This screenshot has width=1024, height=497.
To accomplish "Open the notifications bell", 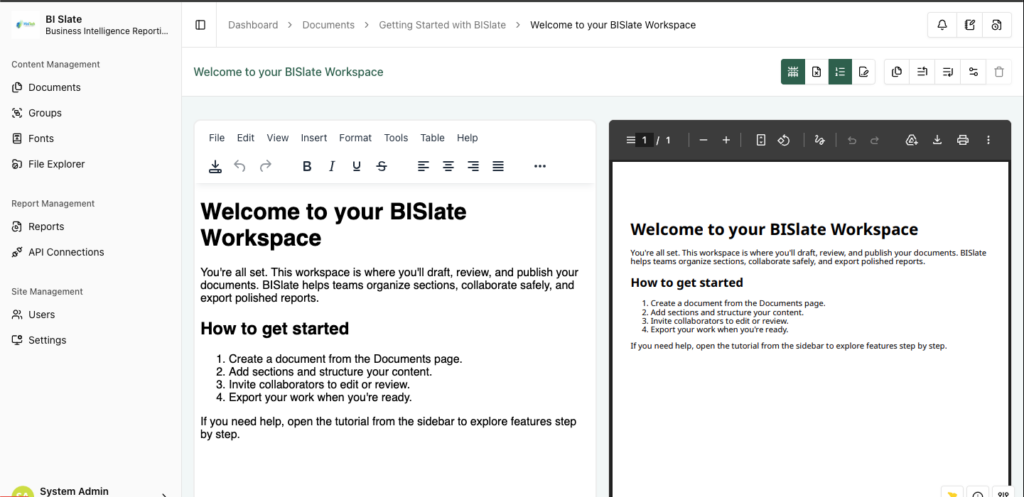I will coord(942,25).
